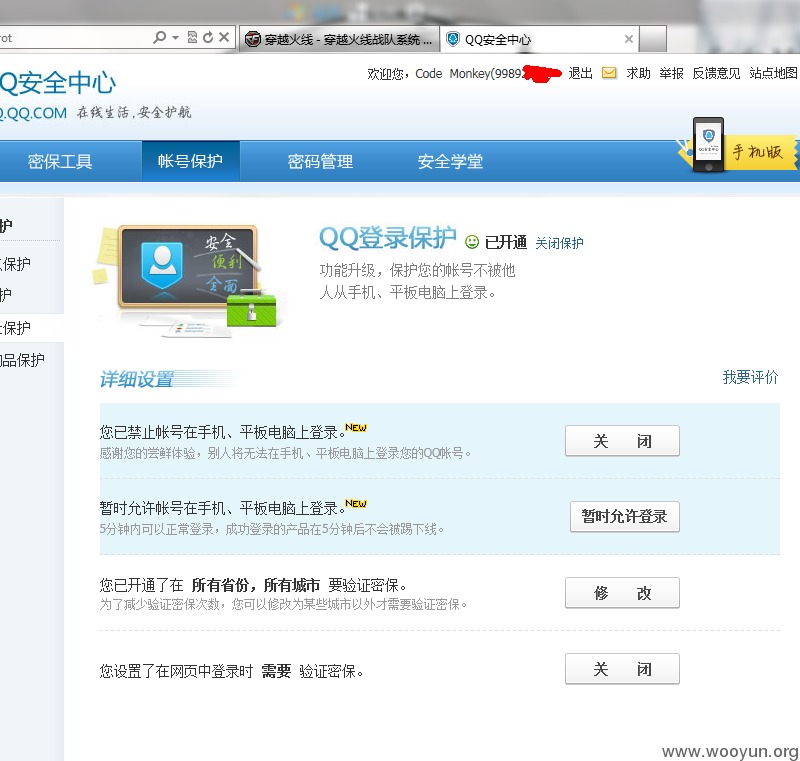Image resolution: width=800 pixels, height=761 pixels.
Task: Switch to the 穿越火线战队系统 browser tab
Action: click(339, 39)
